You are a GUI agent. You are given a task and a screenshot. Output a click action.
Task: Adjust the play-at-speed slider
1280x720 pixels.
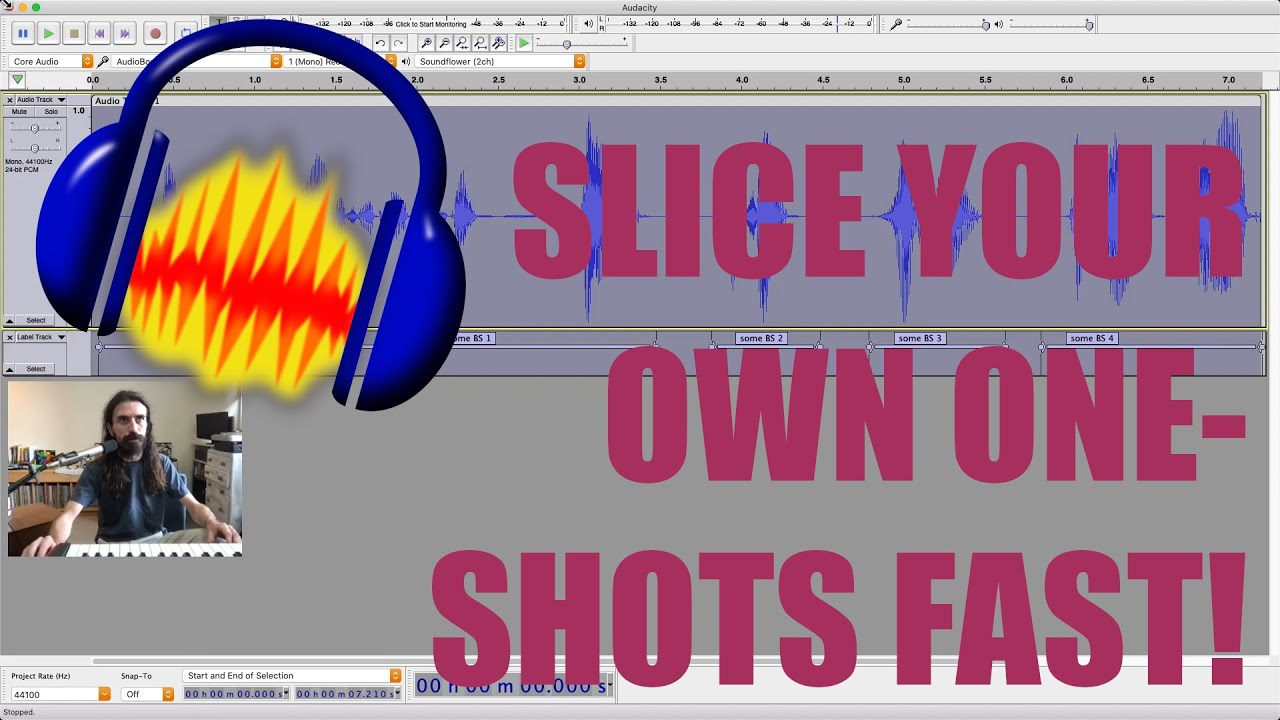pos(581,43)
